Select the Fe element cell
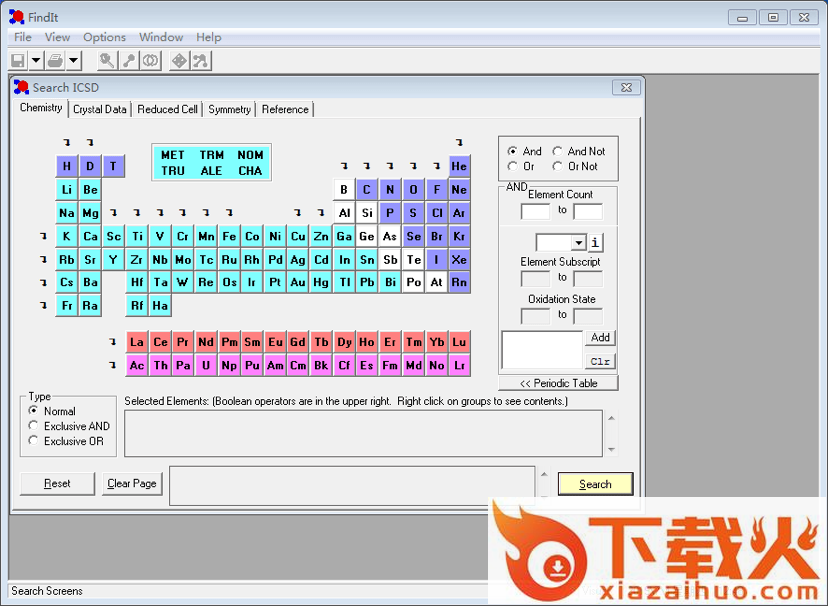 click(x=229, y=236)
